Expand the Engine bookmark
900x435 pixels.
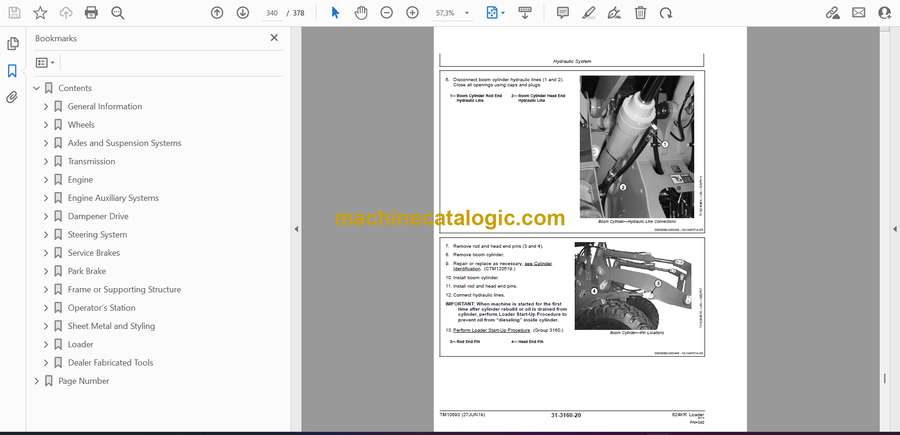46,180
